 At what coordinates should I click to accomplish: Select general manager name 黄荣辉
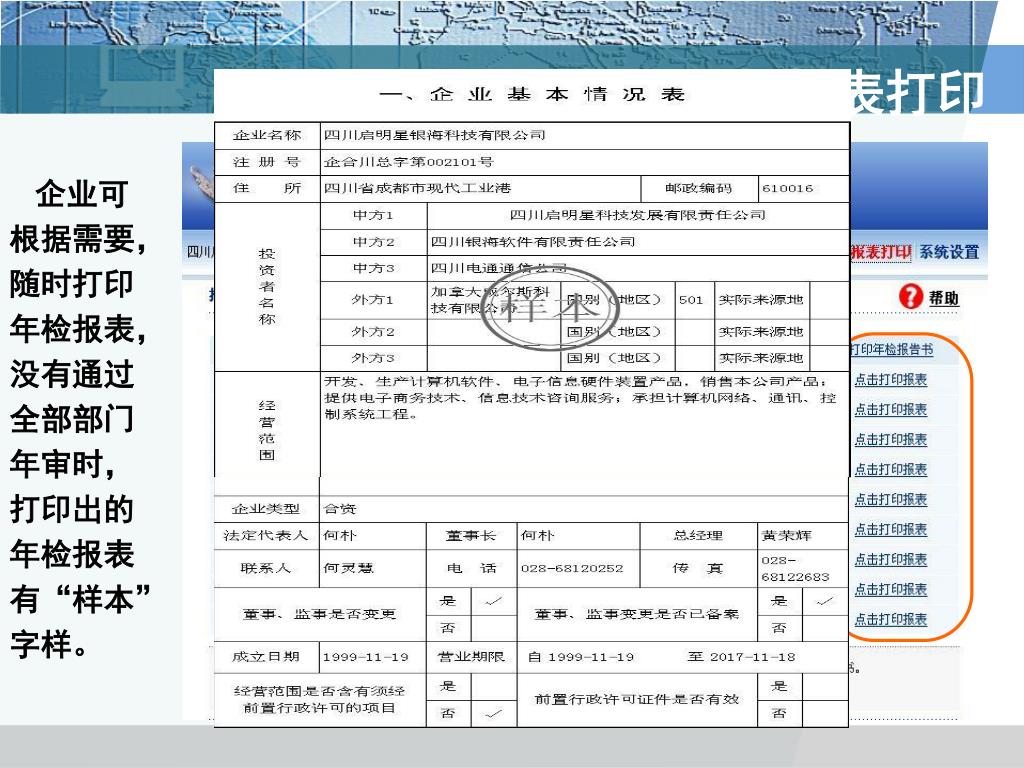tap(786, 536)
